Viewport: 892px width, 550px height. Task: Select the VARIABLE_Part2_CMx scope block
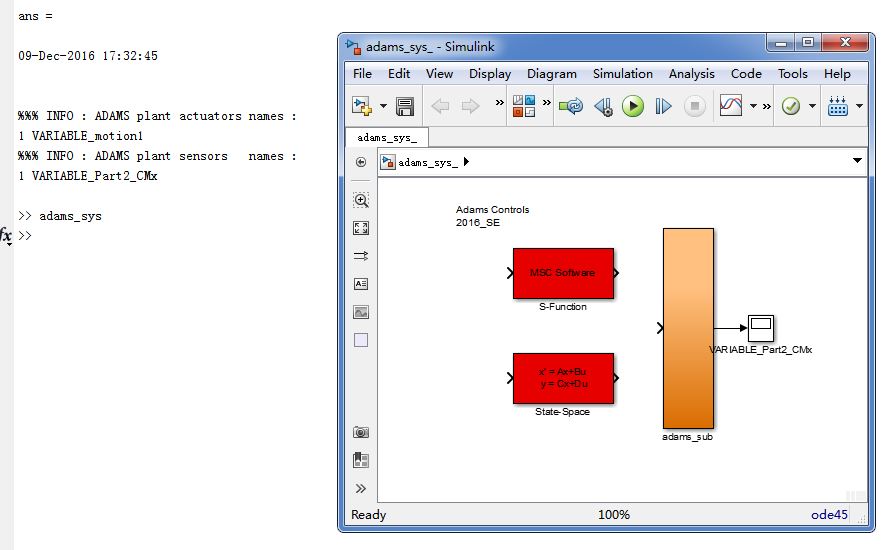coord(761,328)
